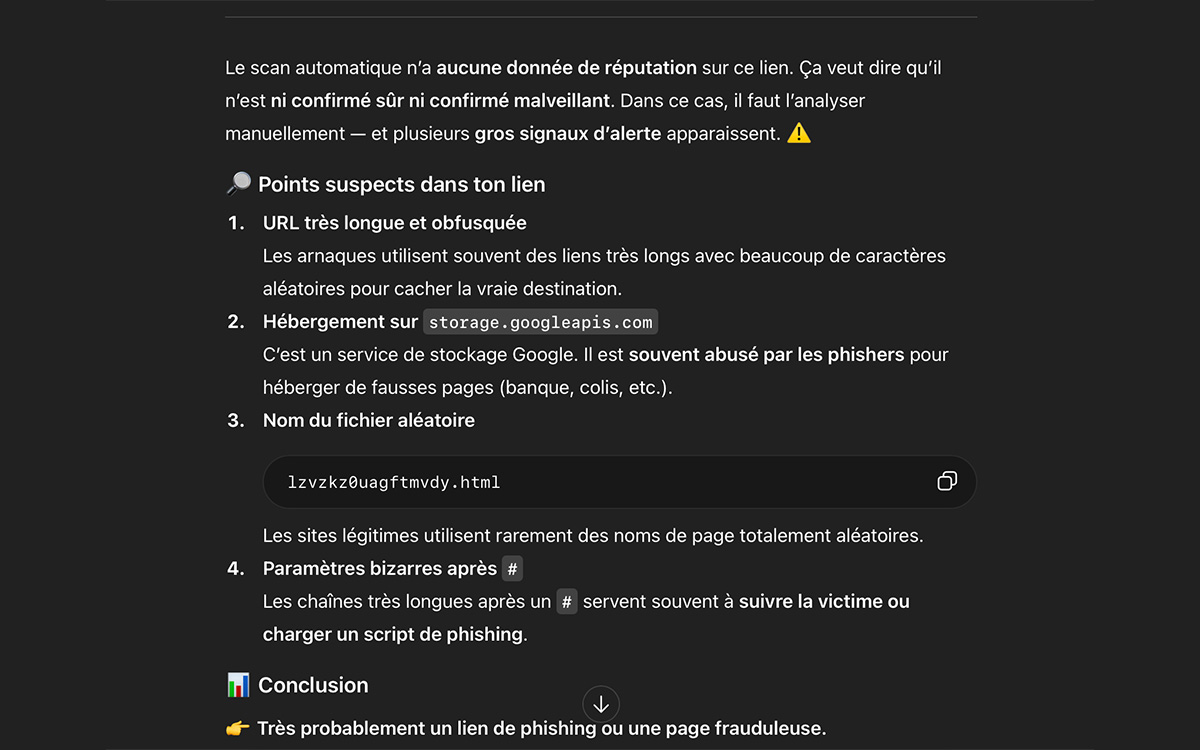The width and height of the screenshot is (1200, 750).
Task: Click the Conclusion heading text
Action: click(313, 684)
